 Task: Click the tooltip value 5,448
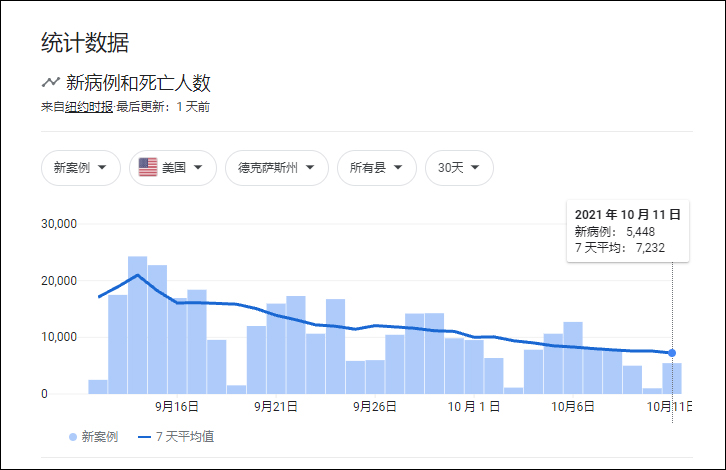(x=641, y=232)
